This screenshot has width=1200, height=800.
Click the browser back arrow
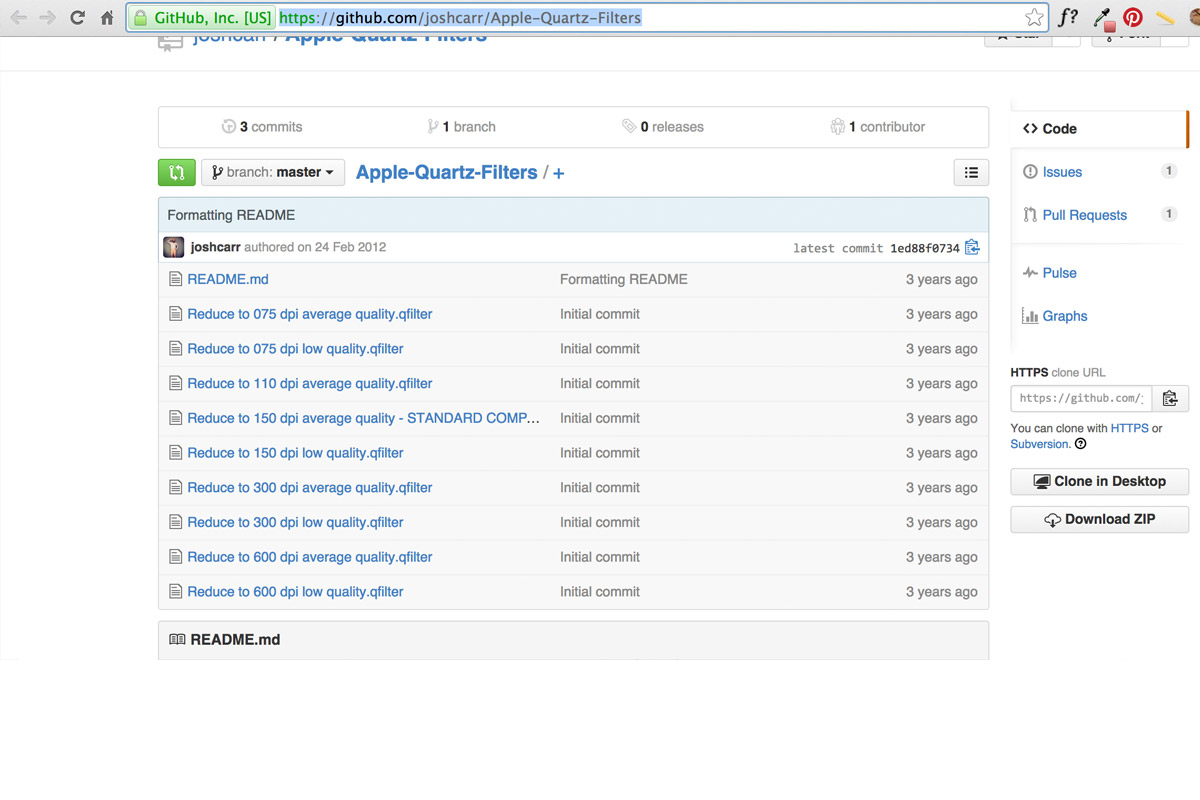coord(18,17)
